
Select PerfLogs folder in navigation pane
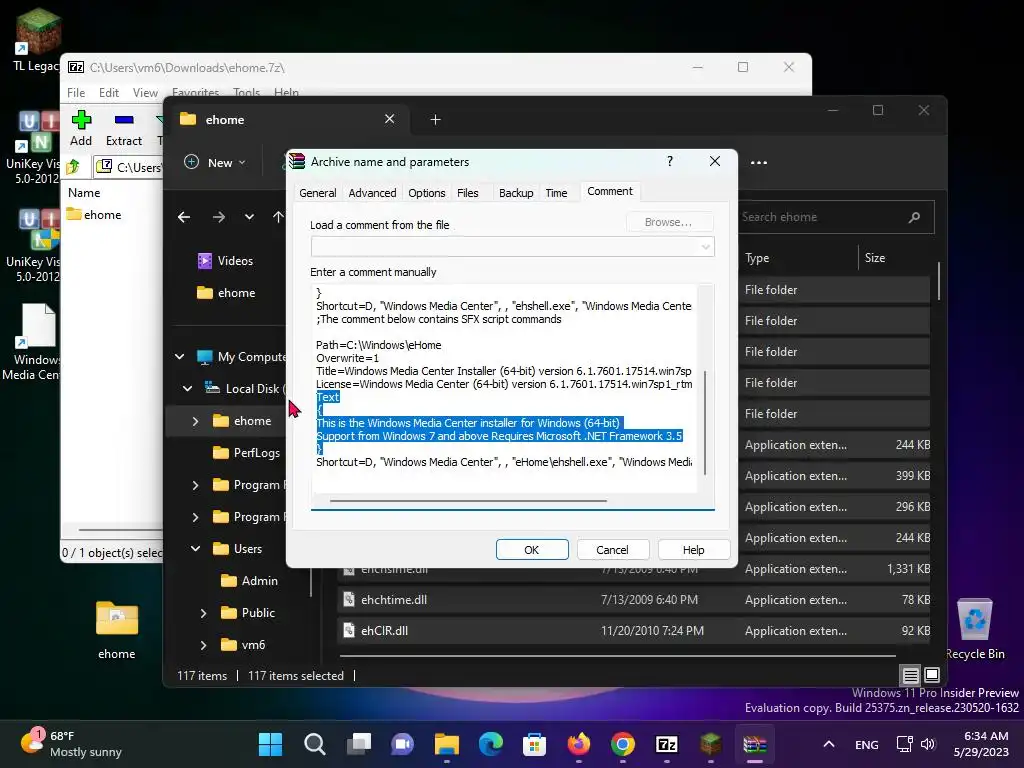[247, 453]
